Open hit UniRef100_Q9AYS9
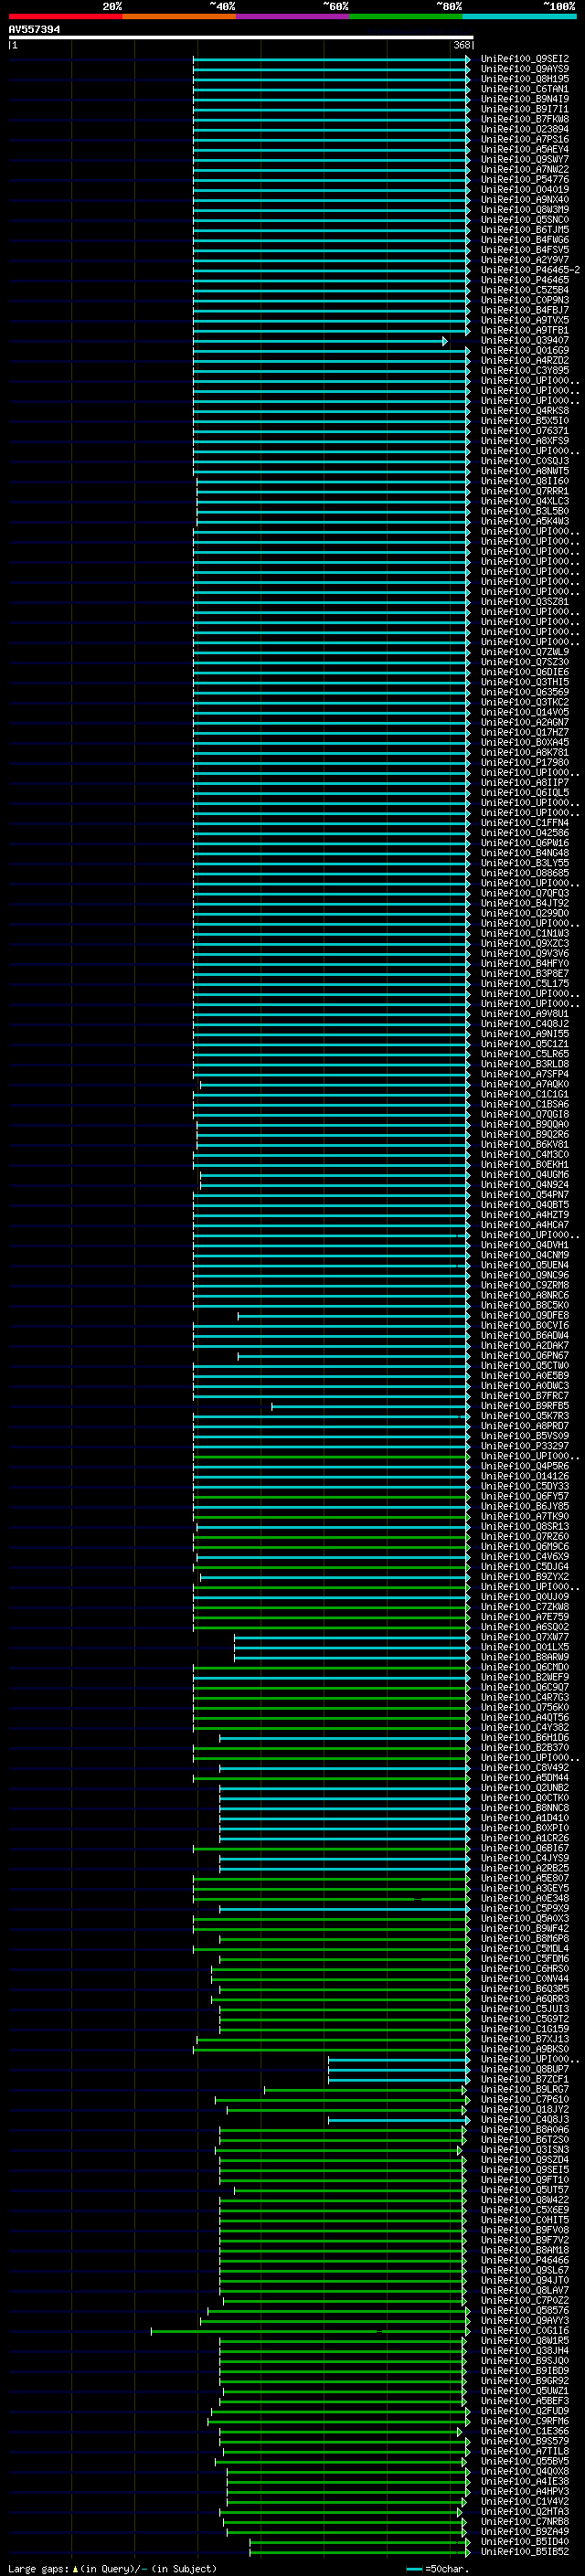 (x=525, y=69)
